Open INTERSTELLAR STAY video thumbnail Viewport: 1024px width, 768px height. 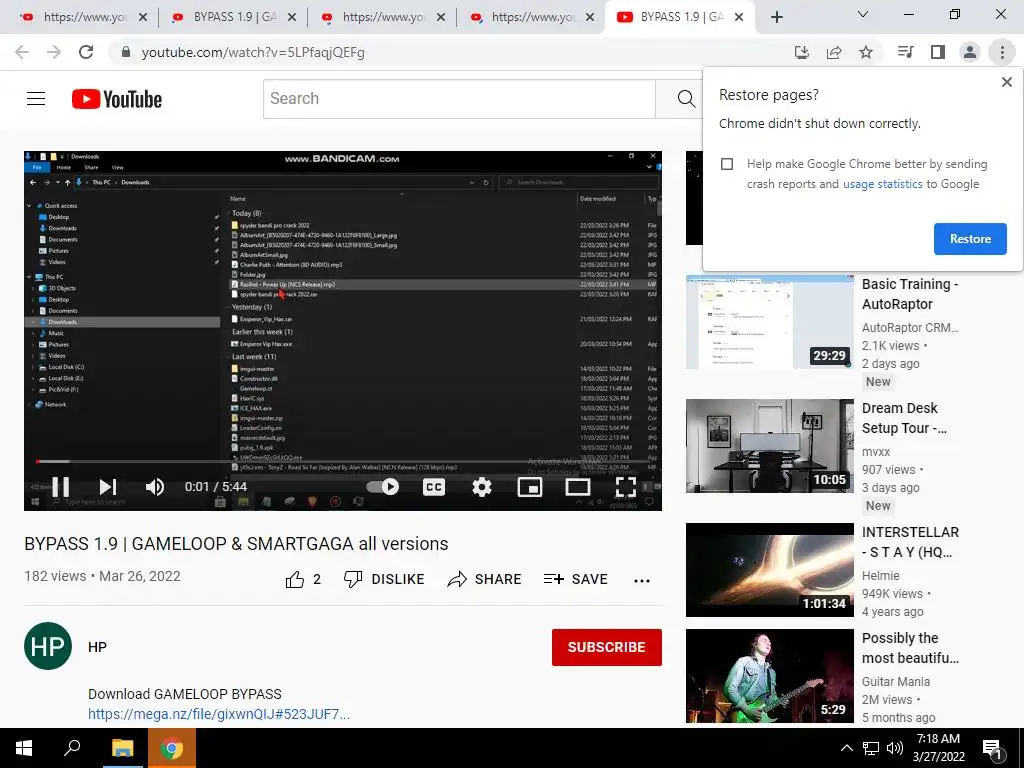pos(769,569)
